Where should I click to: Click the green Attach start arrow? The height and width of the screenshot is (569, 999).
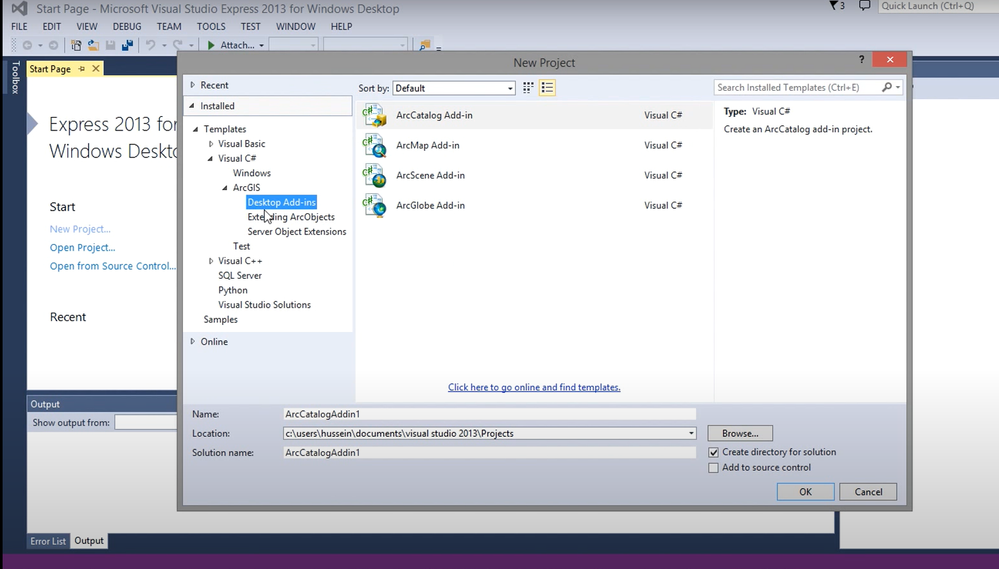pyautogui.click(x=211, y=45)
